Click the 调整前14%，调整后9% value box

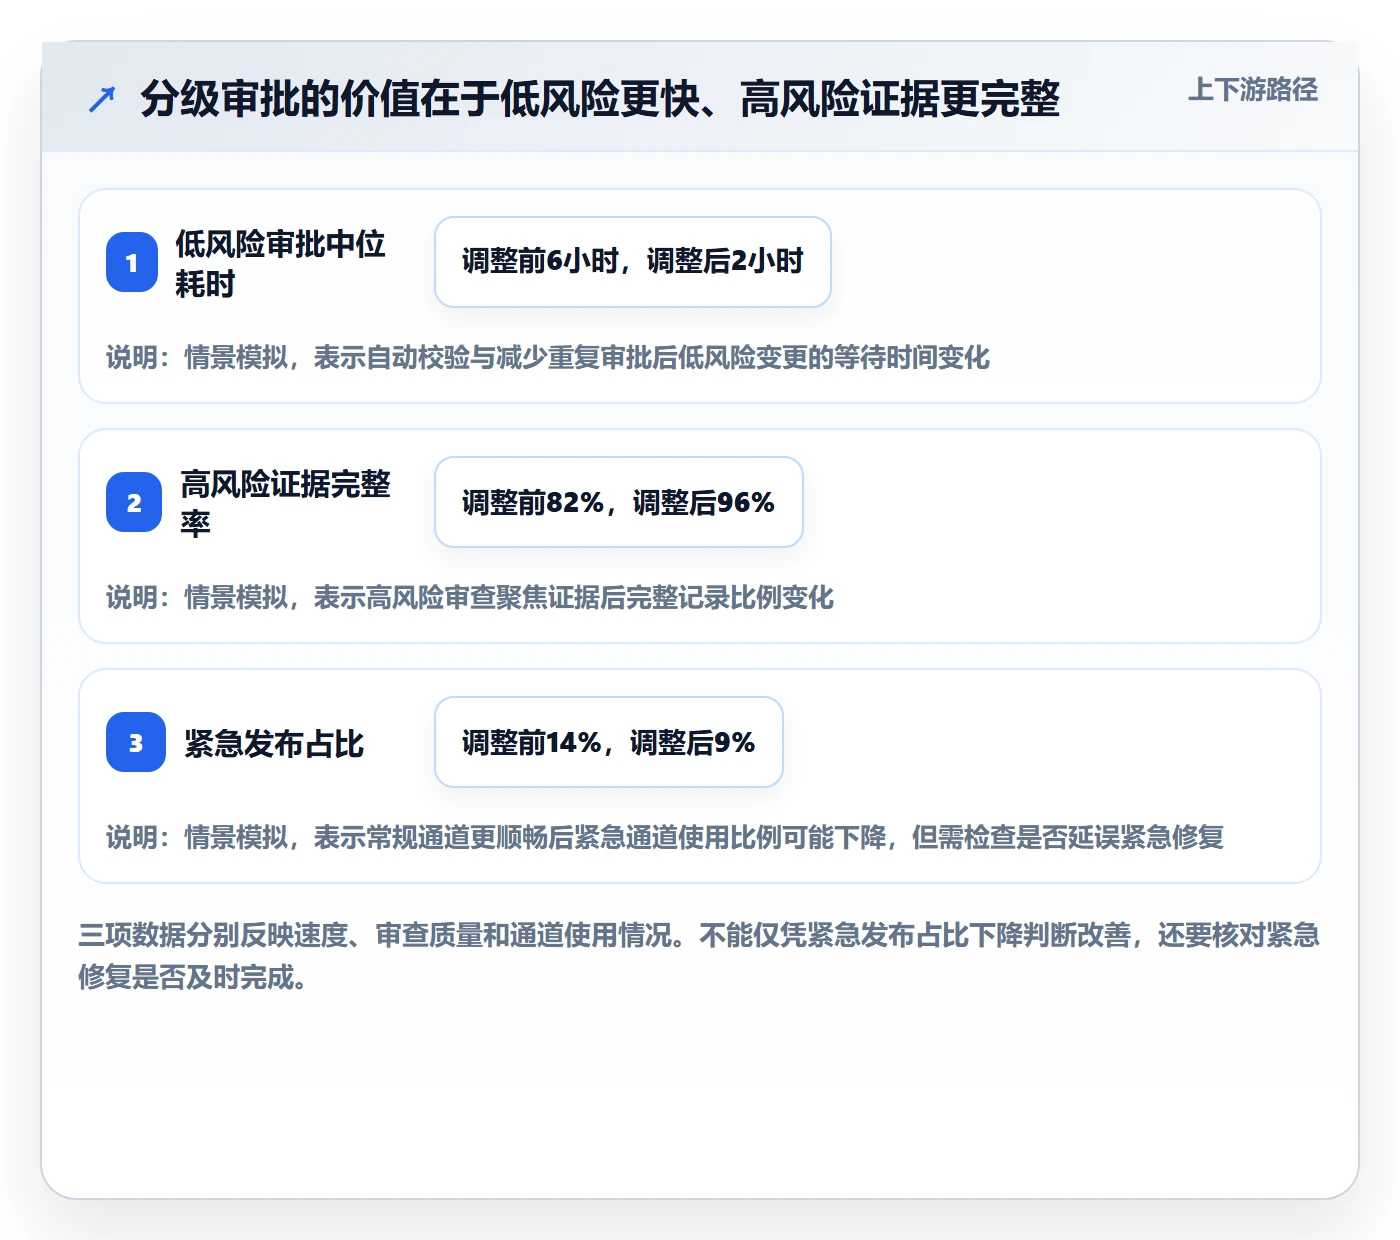tap(609, 742)
